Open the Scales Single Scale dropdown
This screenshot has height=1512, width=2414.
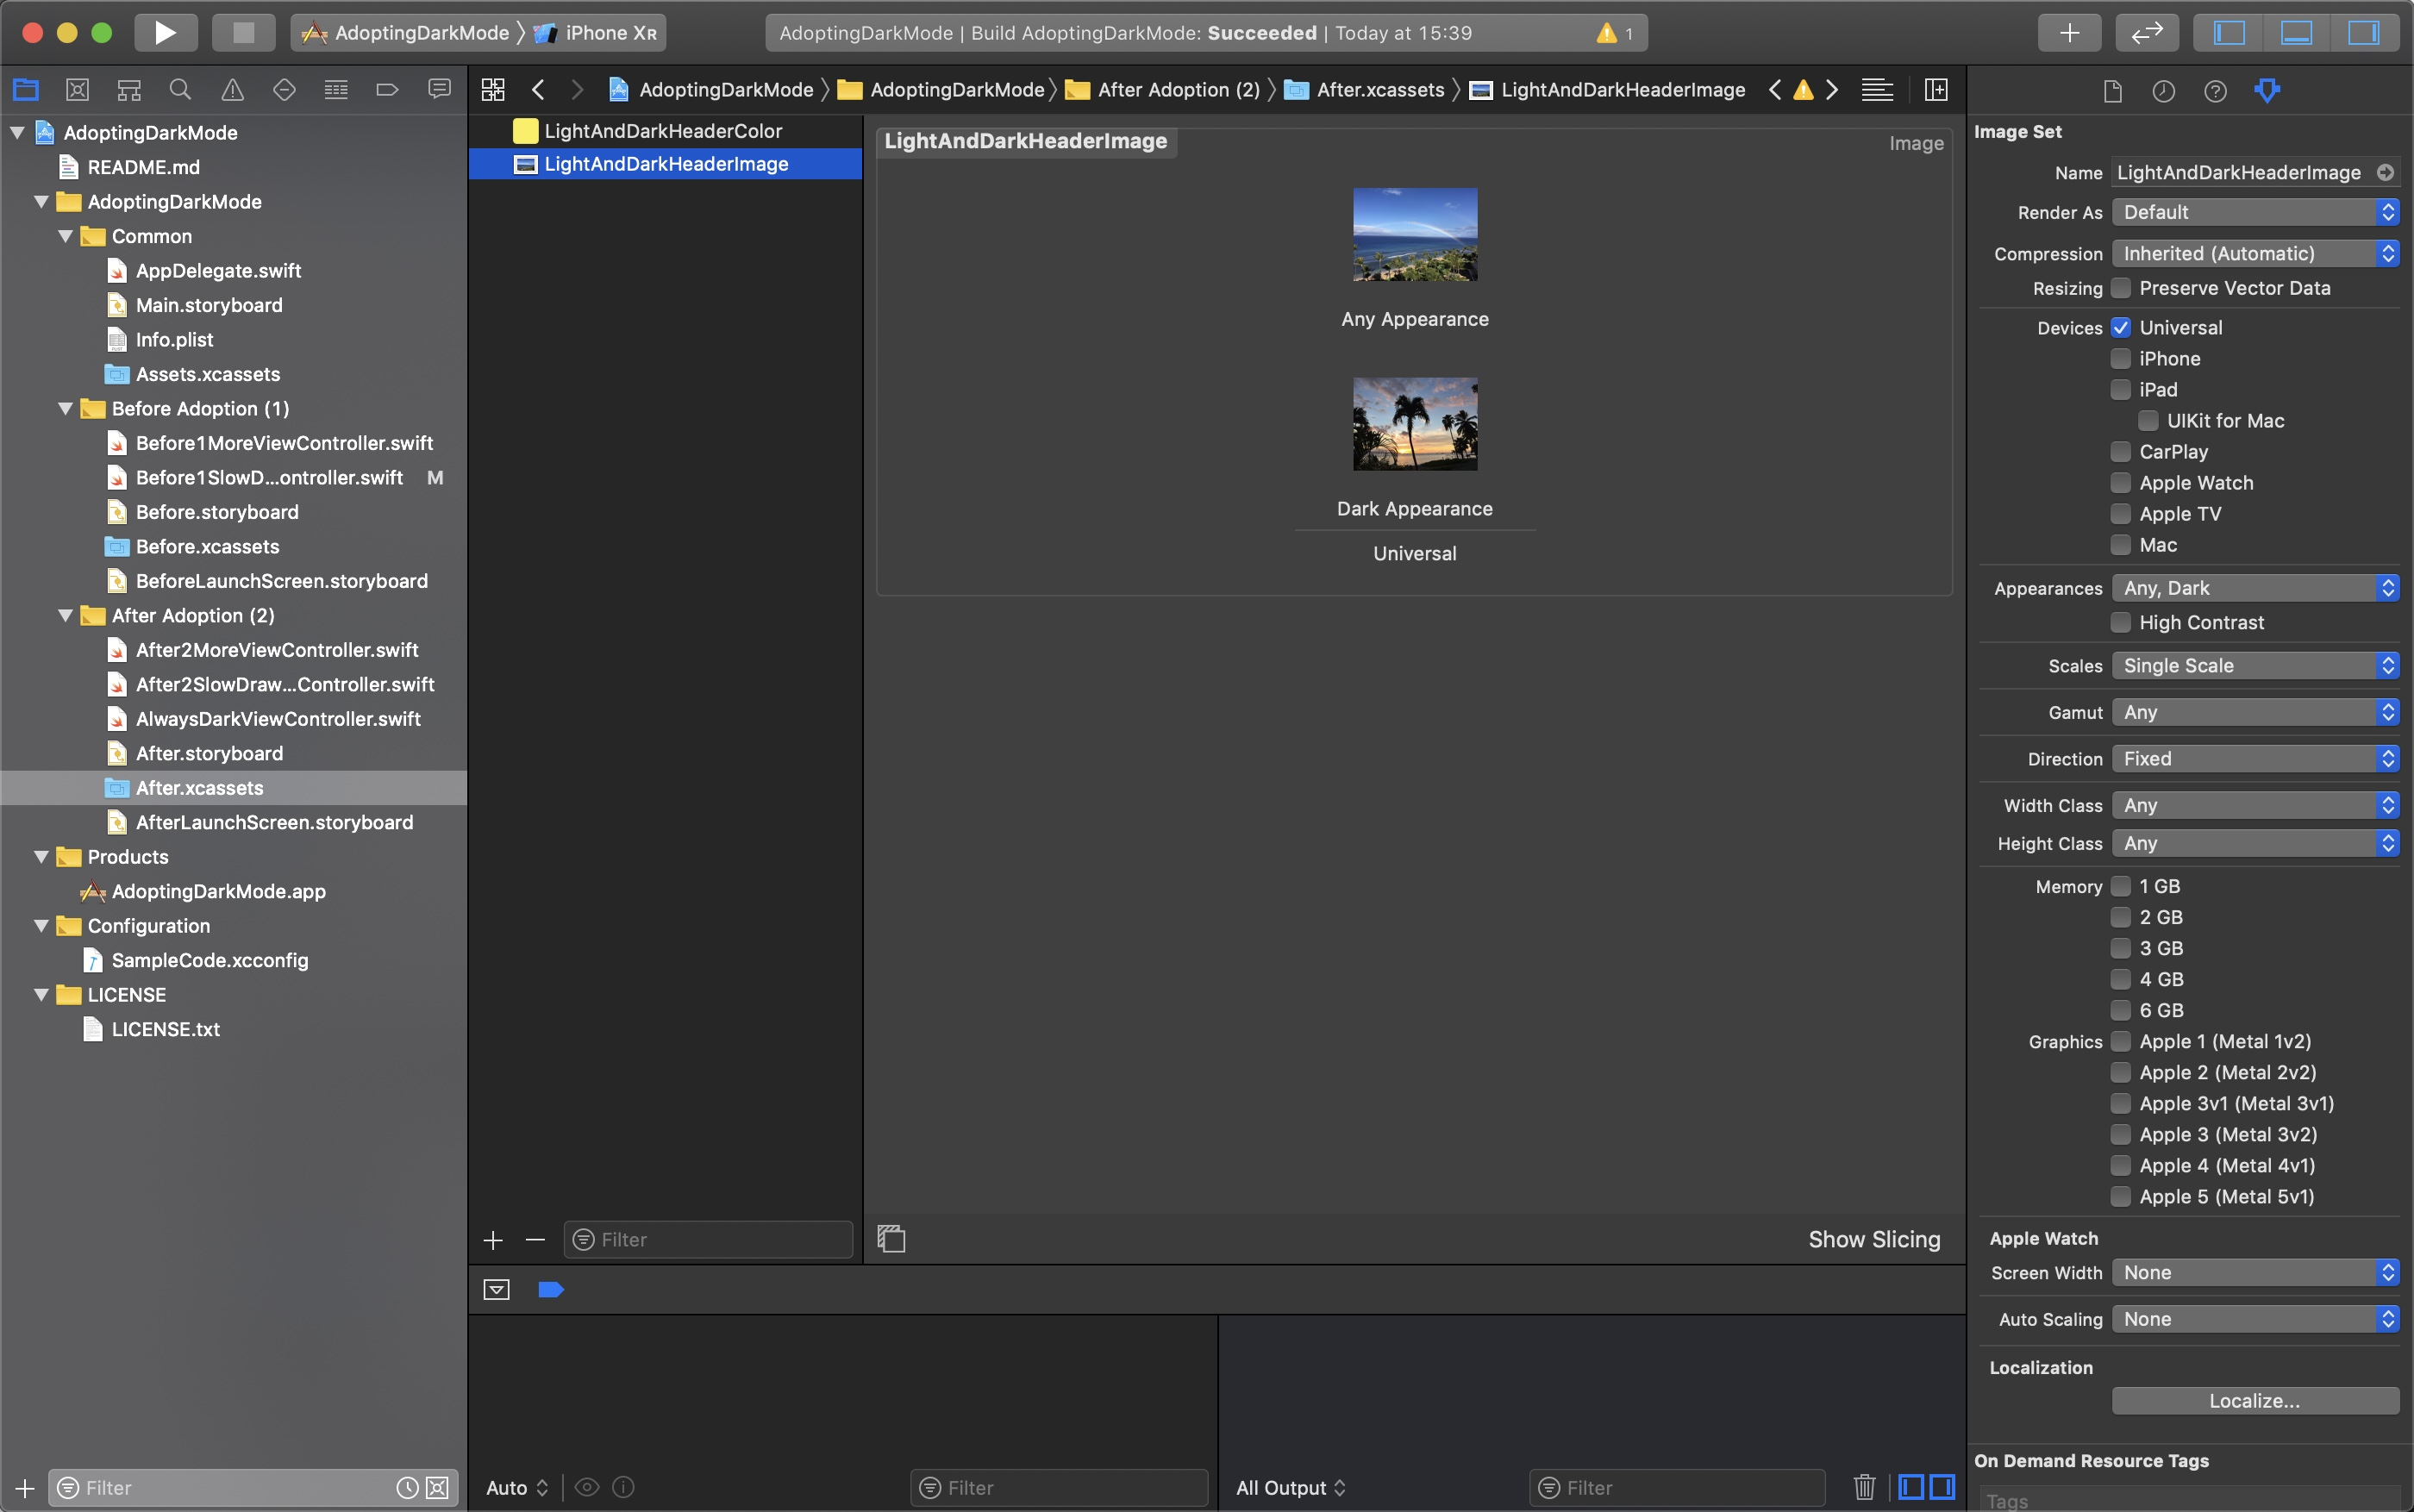click(x=2255, y=665)
